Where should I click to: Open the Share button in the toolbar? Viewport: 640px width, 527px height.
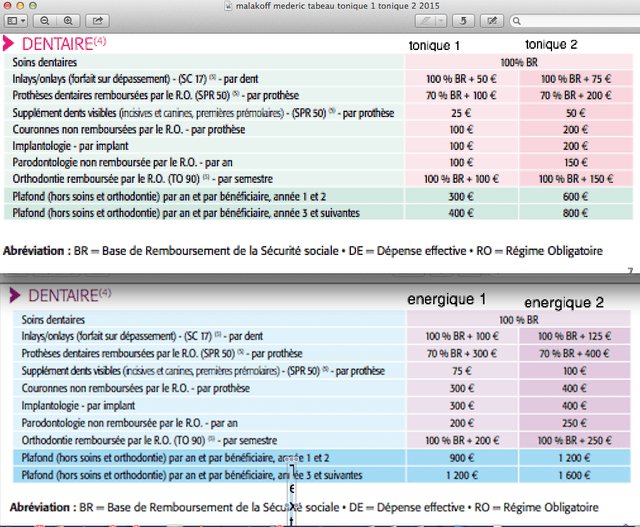click(x=97, y=20)
